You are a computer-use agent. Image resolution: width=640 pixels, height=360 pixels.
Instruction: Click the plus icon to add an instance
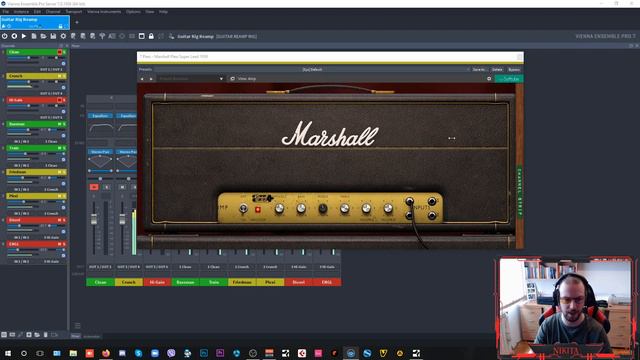click(77, 22)
